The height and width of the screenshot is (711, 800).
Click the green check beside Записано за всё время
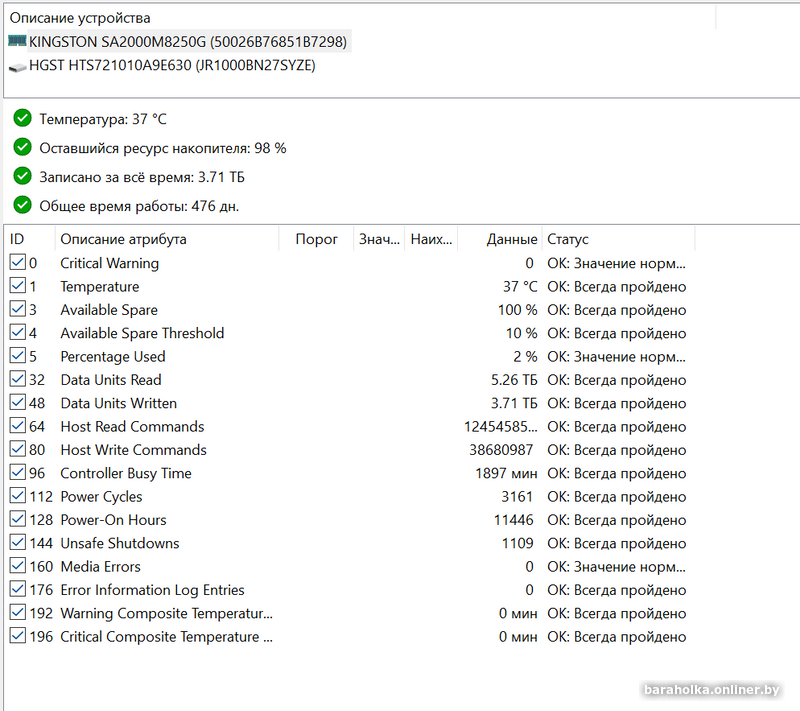[x=22, y=176]
